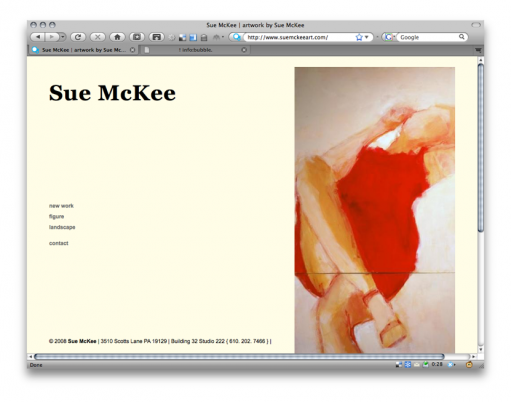Open the address bar history dropdown arrow

click(367, 37)
